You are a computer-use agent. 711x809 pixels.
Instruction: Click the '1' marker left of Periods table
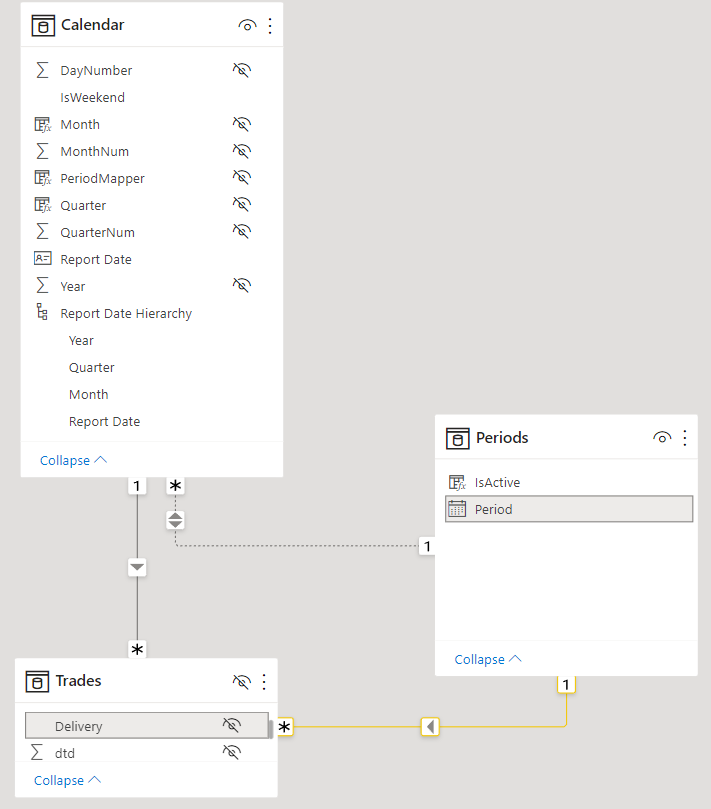pyautogui.click(x=427, y=546)
